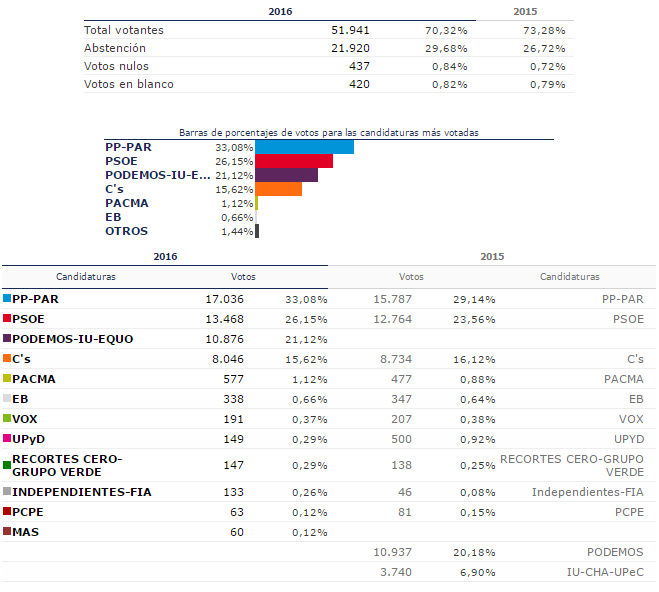Click the total voters value 51.941
The width and height of the screenshot is (659, 592).
tap(350, 30)
